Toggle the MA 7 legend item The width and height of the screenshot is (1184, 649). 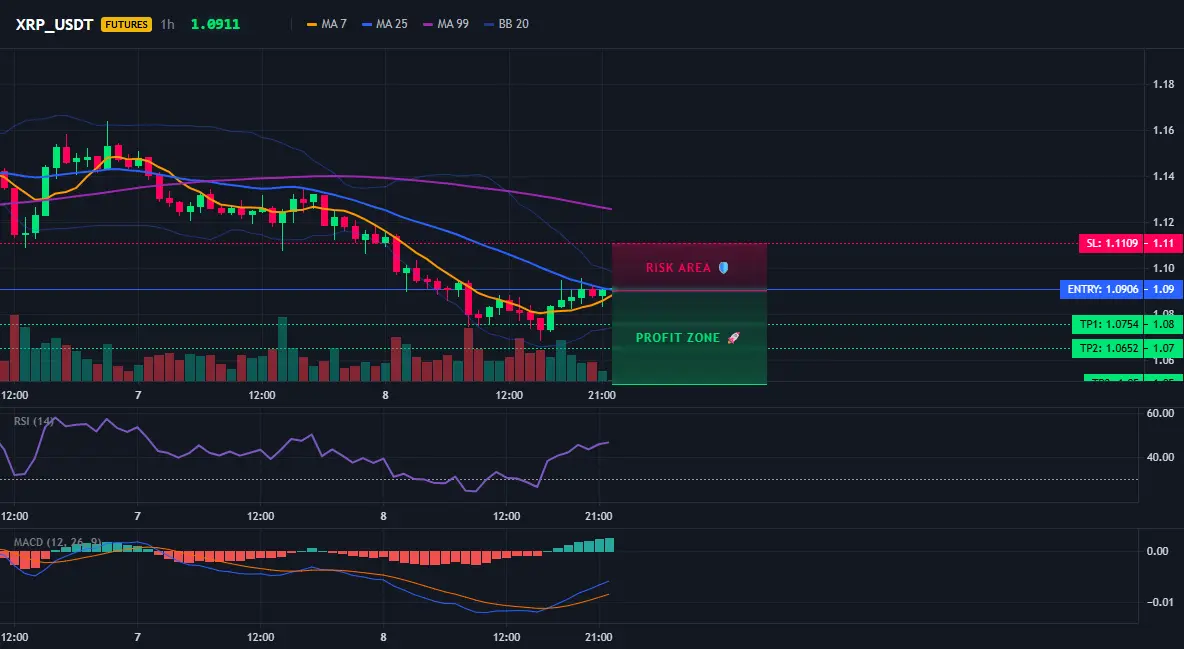click(x=327, y=24)
